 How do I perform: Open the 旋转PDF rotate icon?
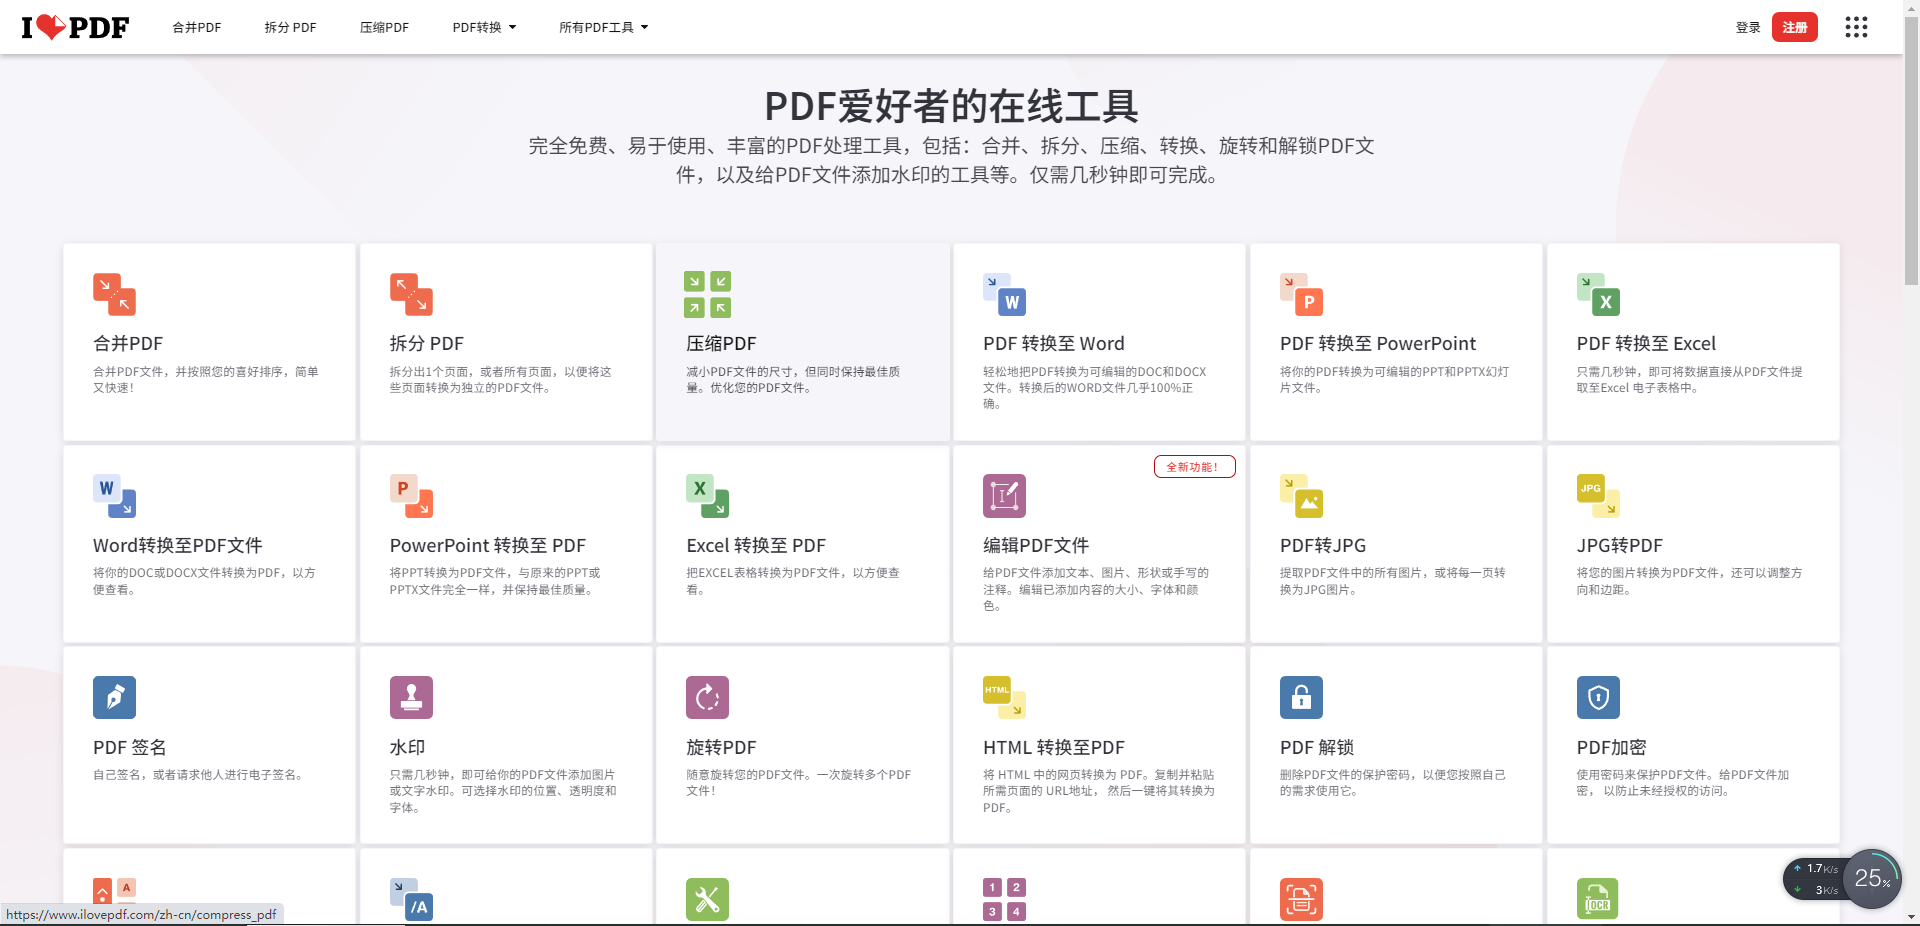[707, 698]
